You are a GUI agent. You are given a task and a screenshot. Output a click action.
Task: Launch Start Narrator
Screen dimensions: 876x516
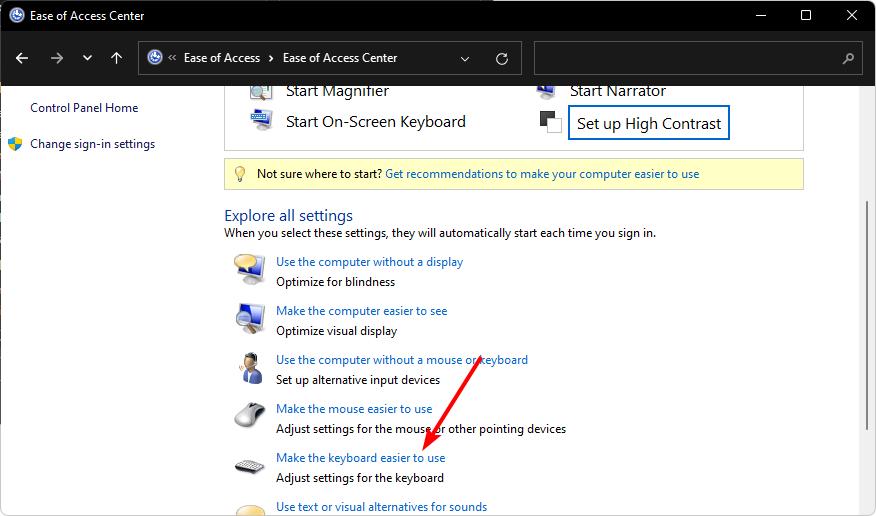(x=618, y=92)
